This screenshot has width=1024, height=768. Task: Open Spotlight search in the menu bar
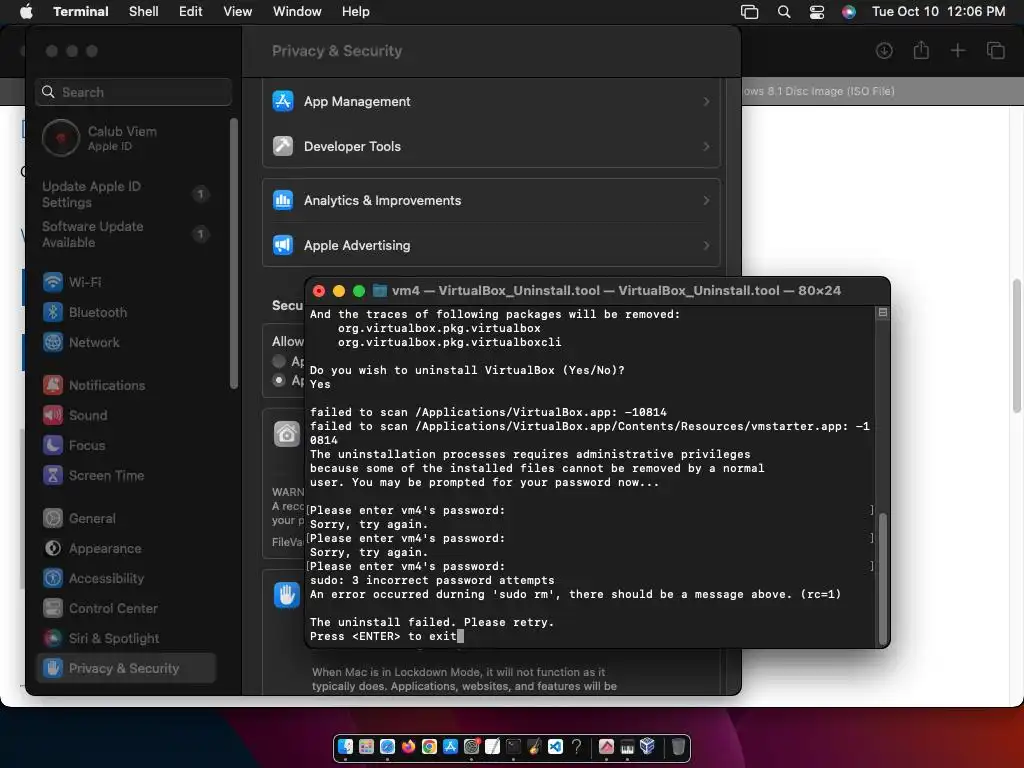784,12
